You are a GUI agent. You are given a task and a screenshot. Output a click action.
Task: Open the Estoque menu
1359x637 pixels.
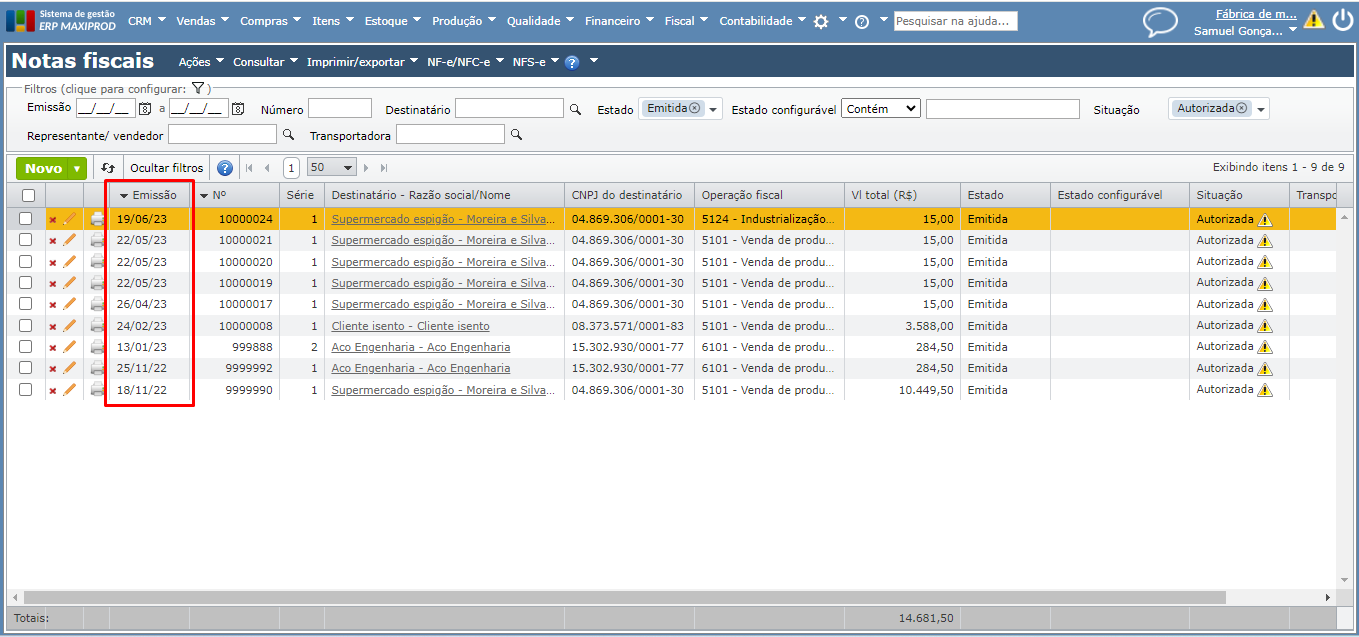(393, 21)
